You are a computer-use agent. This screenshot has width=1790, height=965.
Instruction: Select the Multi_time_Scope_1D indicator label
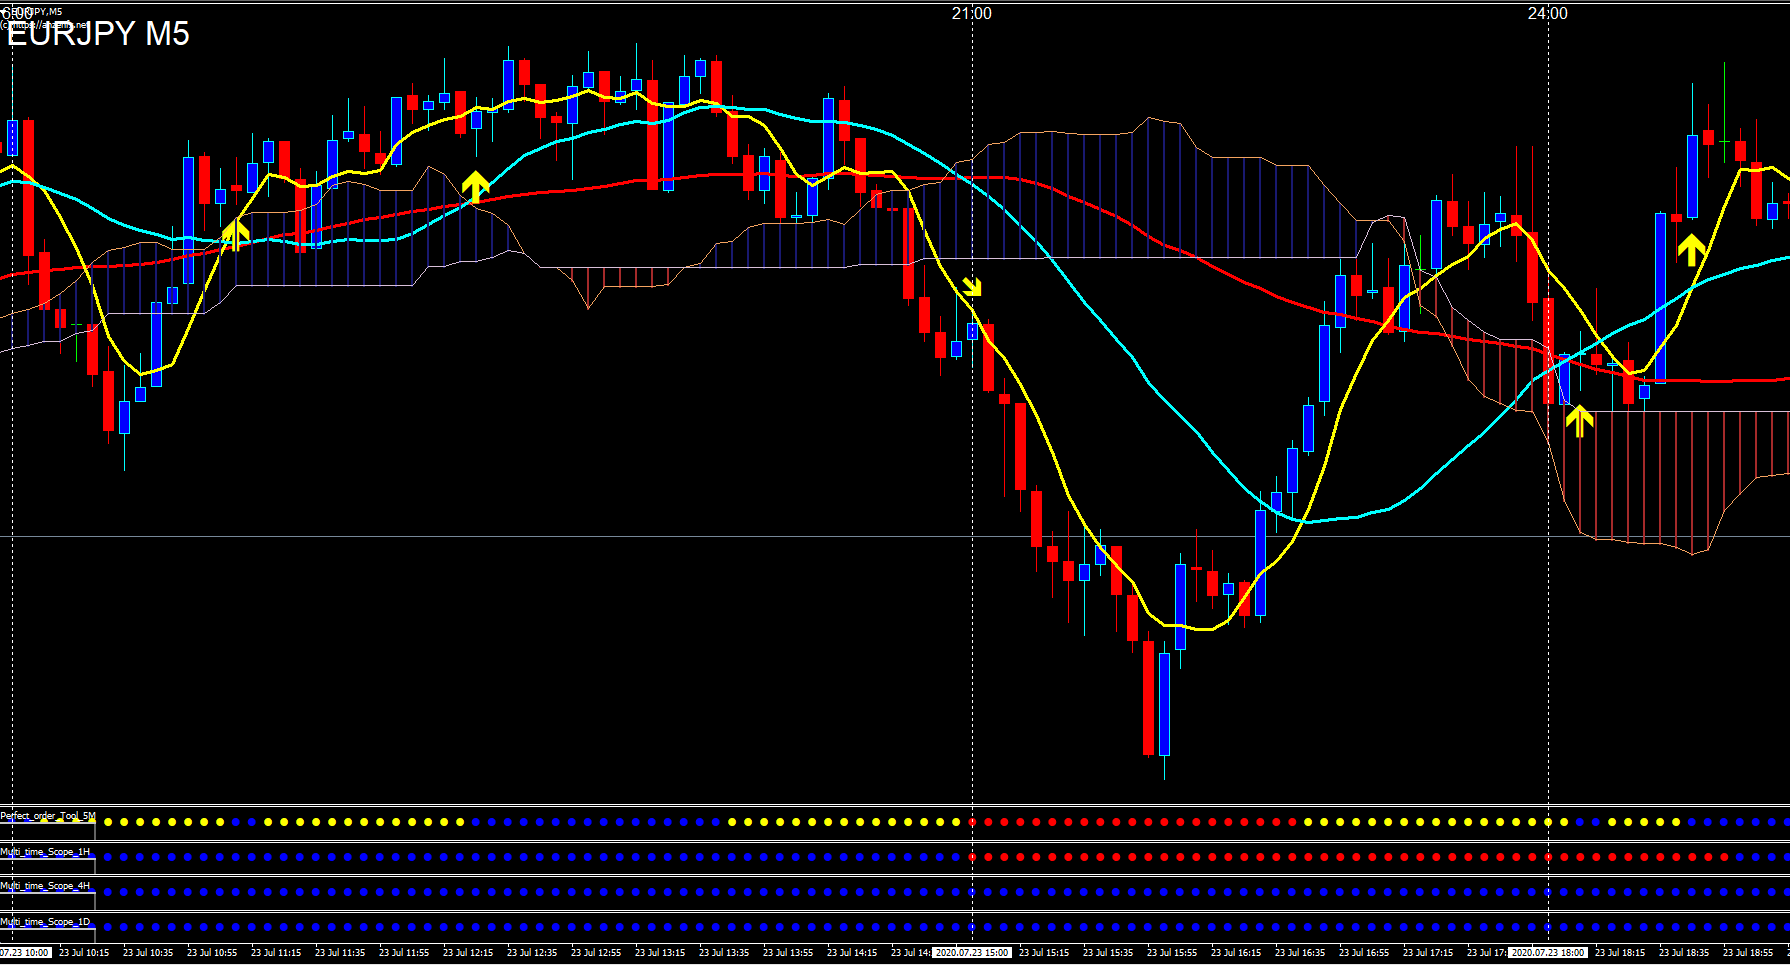(x=45, y=922)
